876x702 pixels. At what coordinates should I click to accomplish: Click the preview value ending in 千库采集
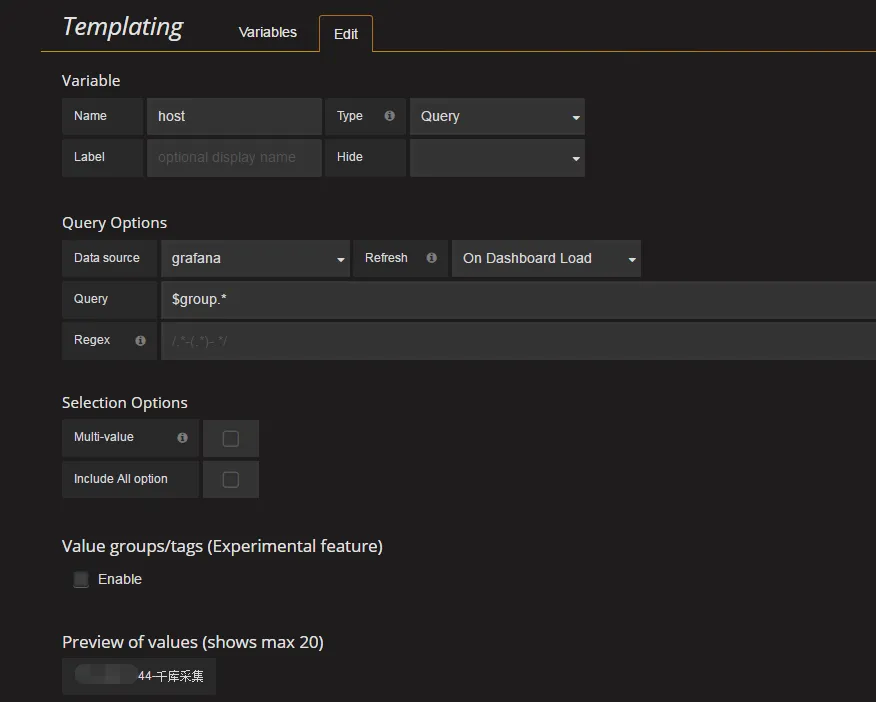(140, 677)
